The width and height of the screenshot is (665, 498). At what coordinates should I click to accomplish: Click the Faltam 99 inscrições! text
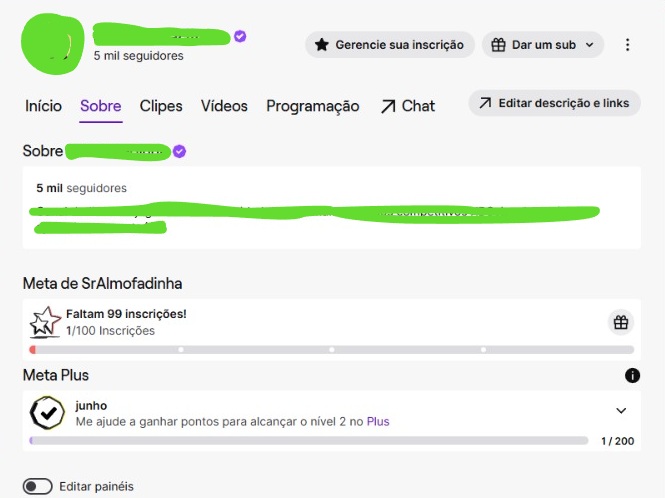pyautogui.click(x=126, y=314)
